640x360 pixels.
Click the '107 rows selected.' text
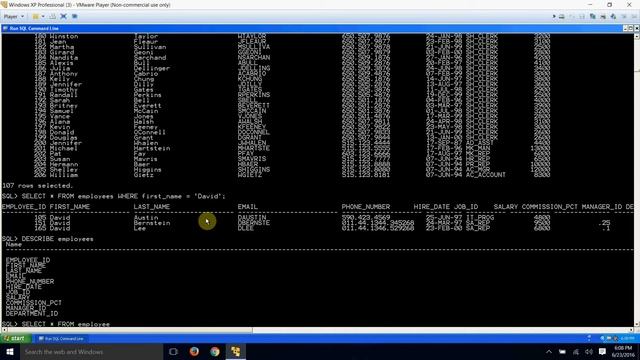[x=38, y=186]
